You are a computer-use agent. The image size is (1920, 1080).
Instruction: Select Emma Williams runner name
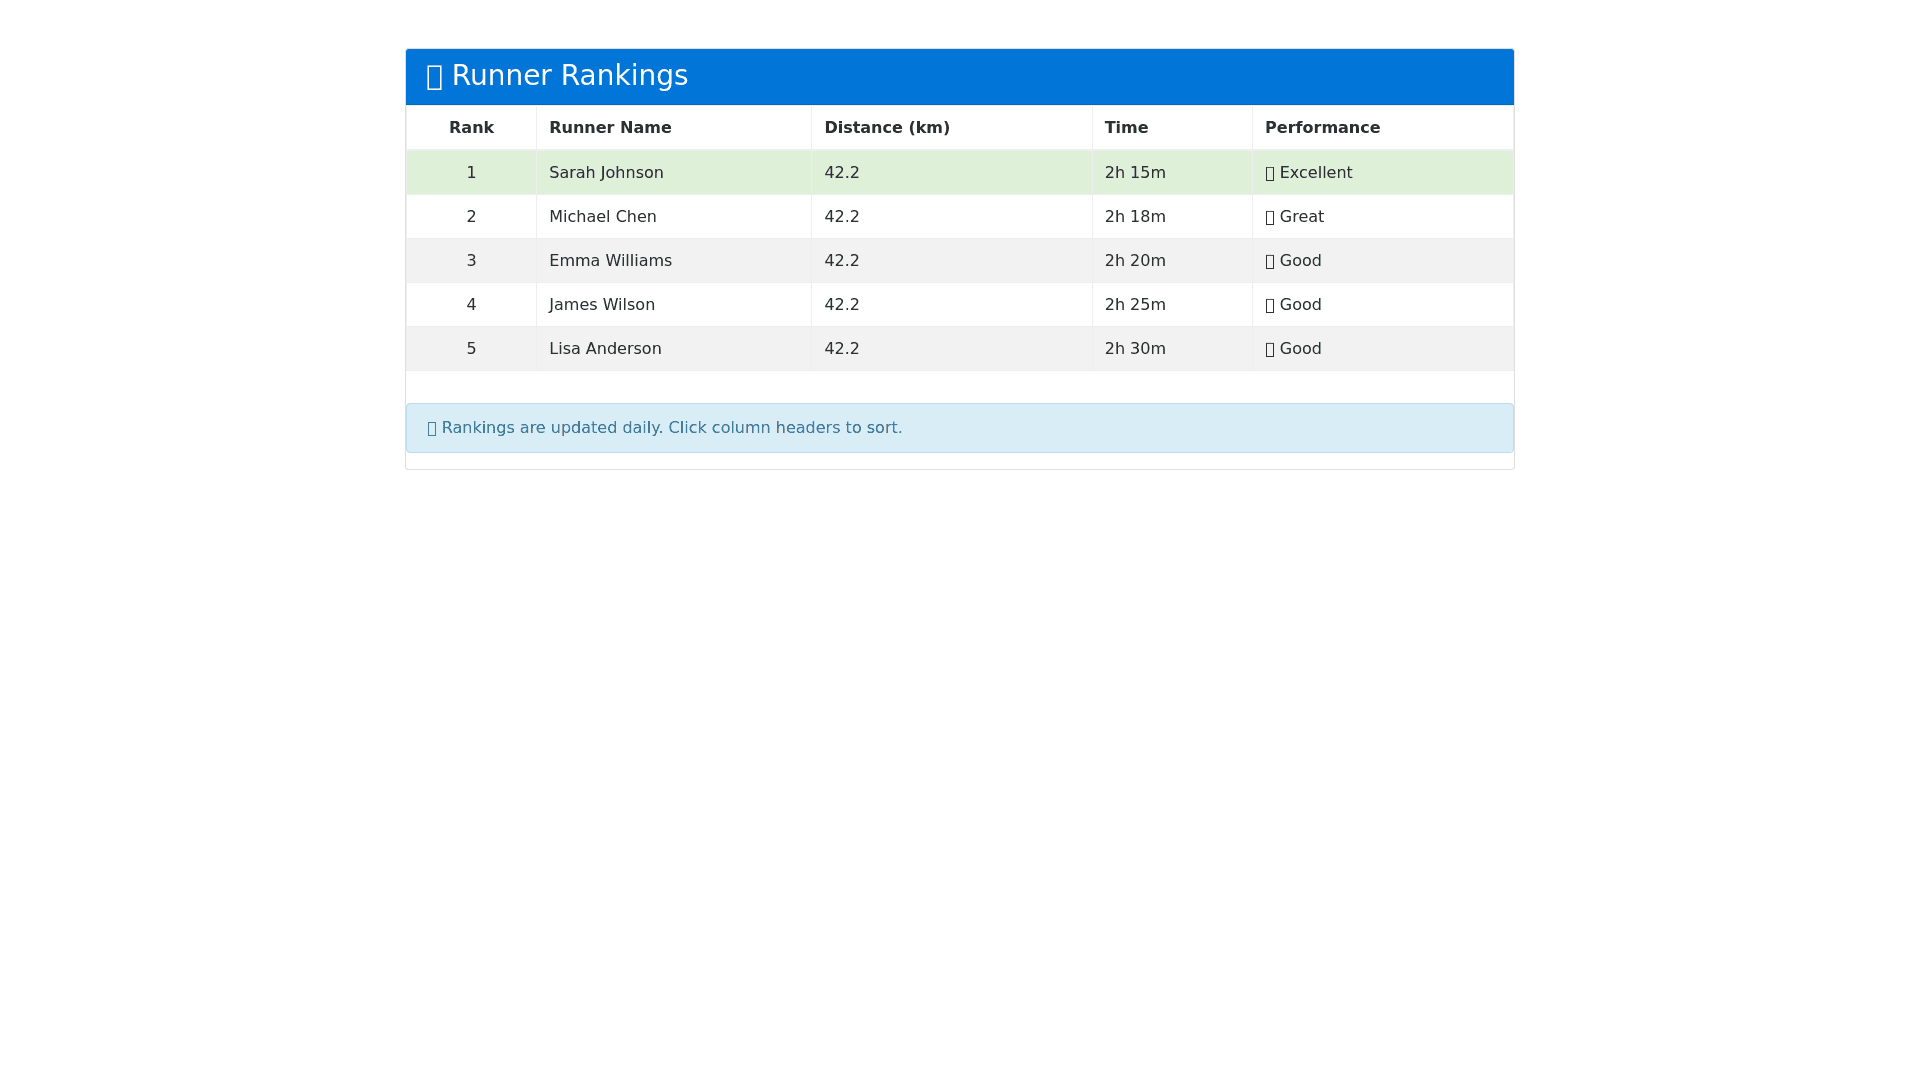(610, 261)
